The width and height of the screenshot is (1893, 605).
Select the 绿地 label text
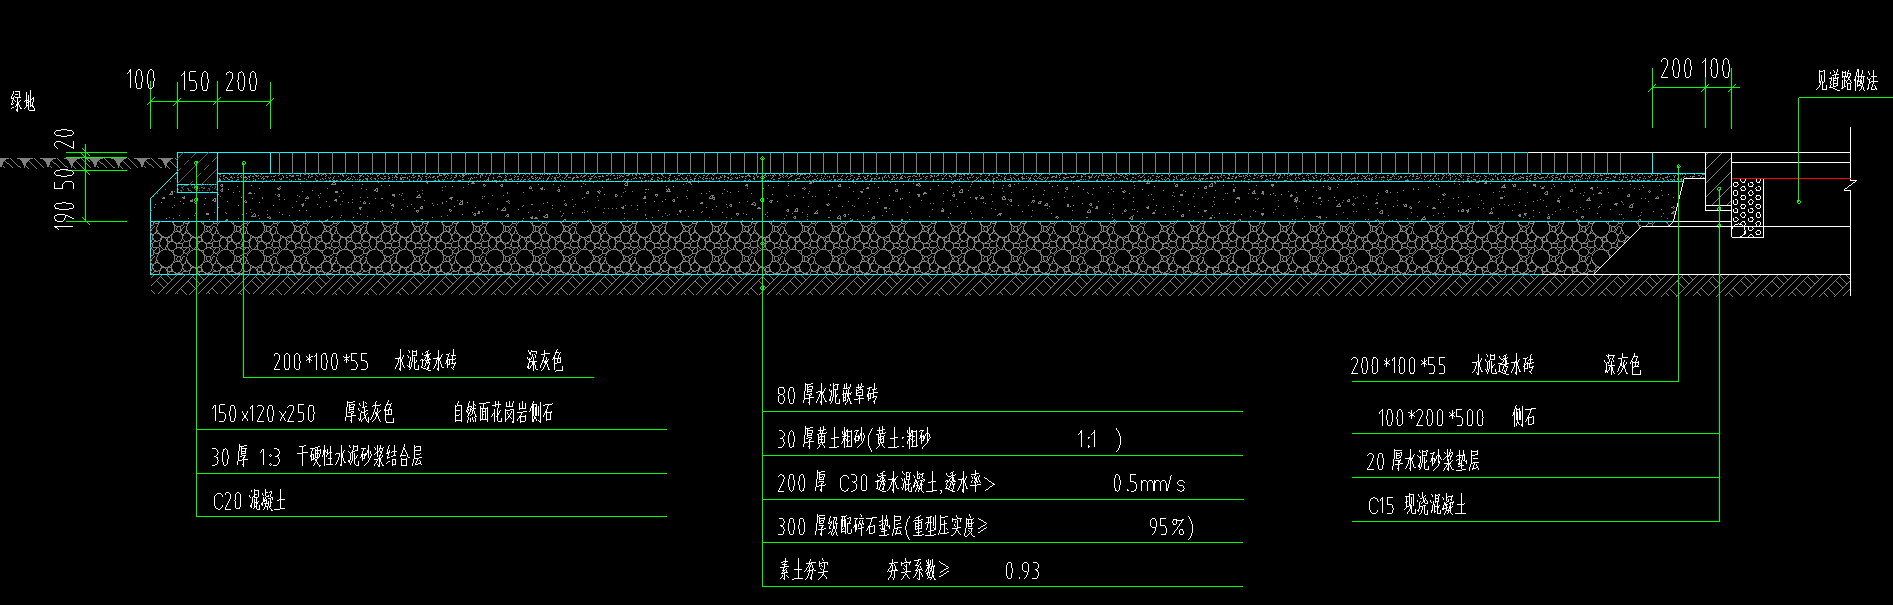pyautogui.click(x=23, y=100)
